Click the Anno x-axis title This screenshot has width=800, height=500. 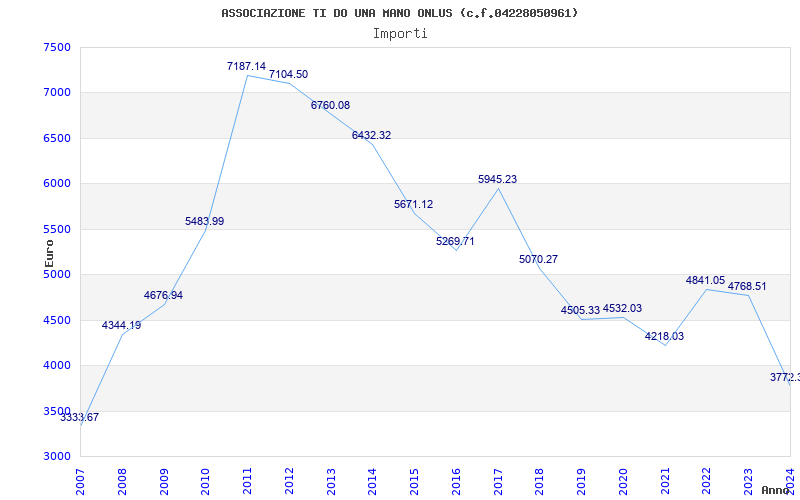[774, 490]
